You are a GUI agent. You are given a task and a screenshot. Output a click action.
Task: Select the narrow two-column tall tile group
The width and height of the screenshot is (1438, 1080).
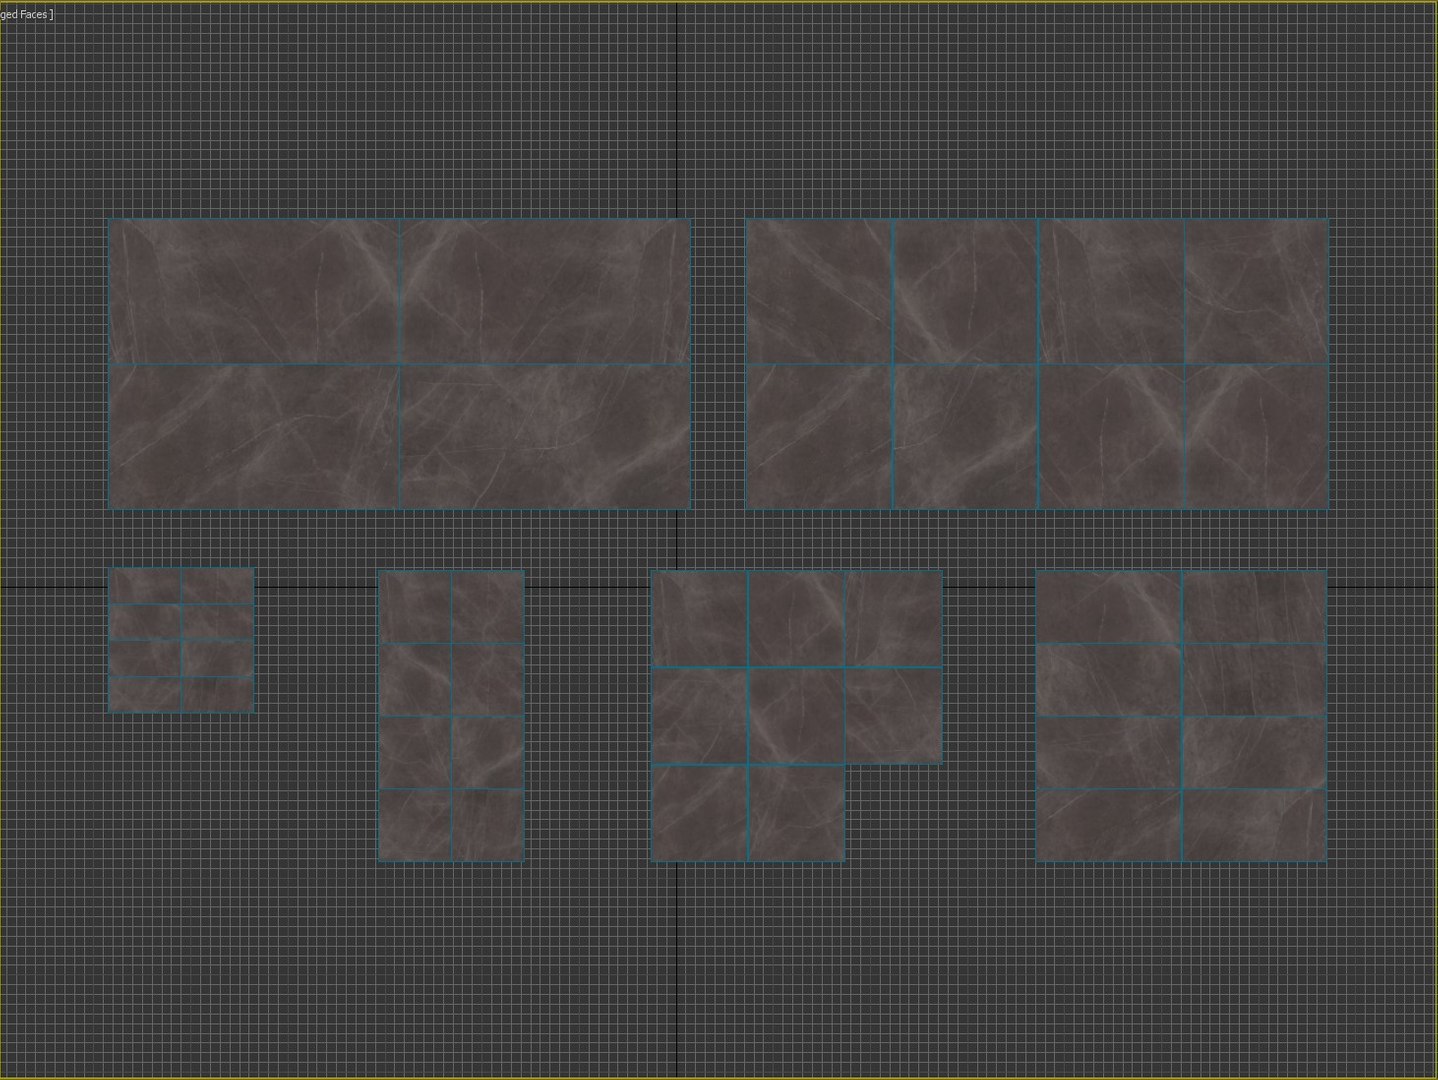click(451, 716)
